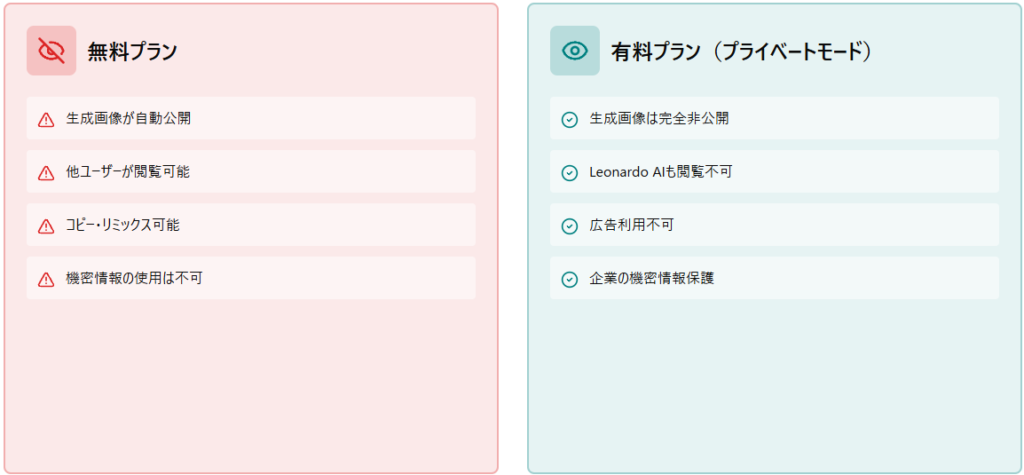The width and height of the screenshot is (1024, 475).
Task: Click warning triangle next to 生成画像が自動公開
Action: pos(46,120)
